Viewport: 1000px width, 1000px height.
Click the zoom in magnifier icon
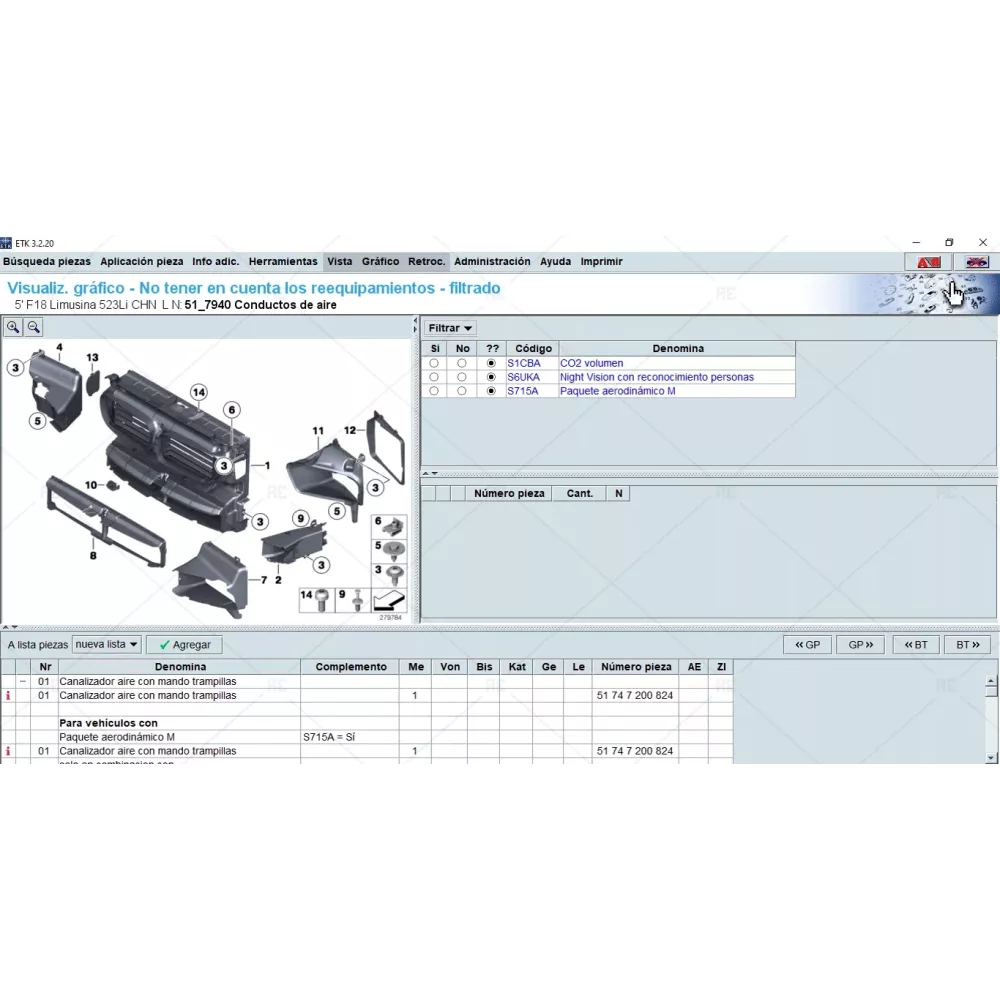click(14, 327)
